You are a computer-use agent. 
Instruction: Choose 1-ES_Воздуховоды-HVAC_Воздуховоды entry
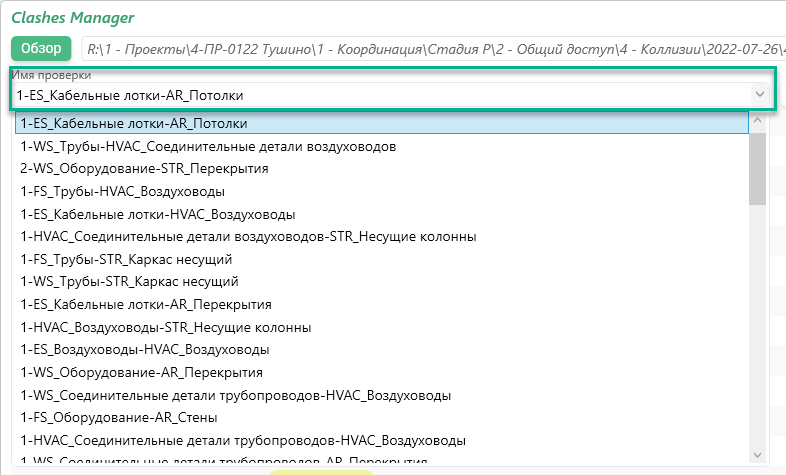(382, 350)
